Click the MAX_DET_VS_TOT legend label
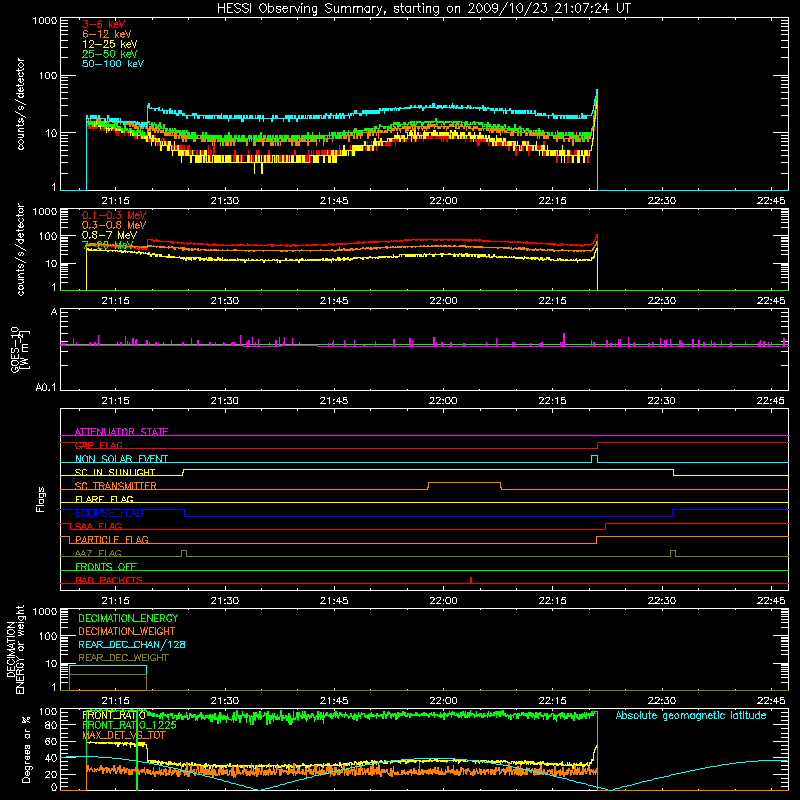 [x=123, y=735]
